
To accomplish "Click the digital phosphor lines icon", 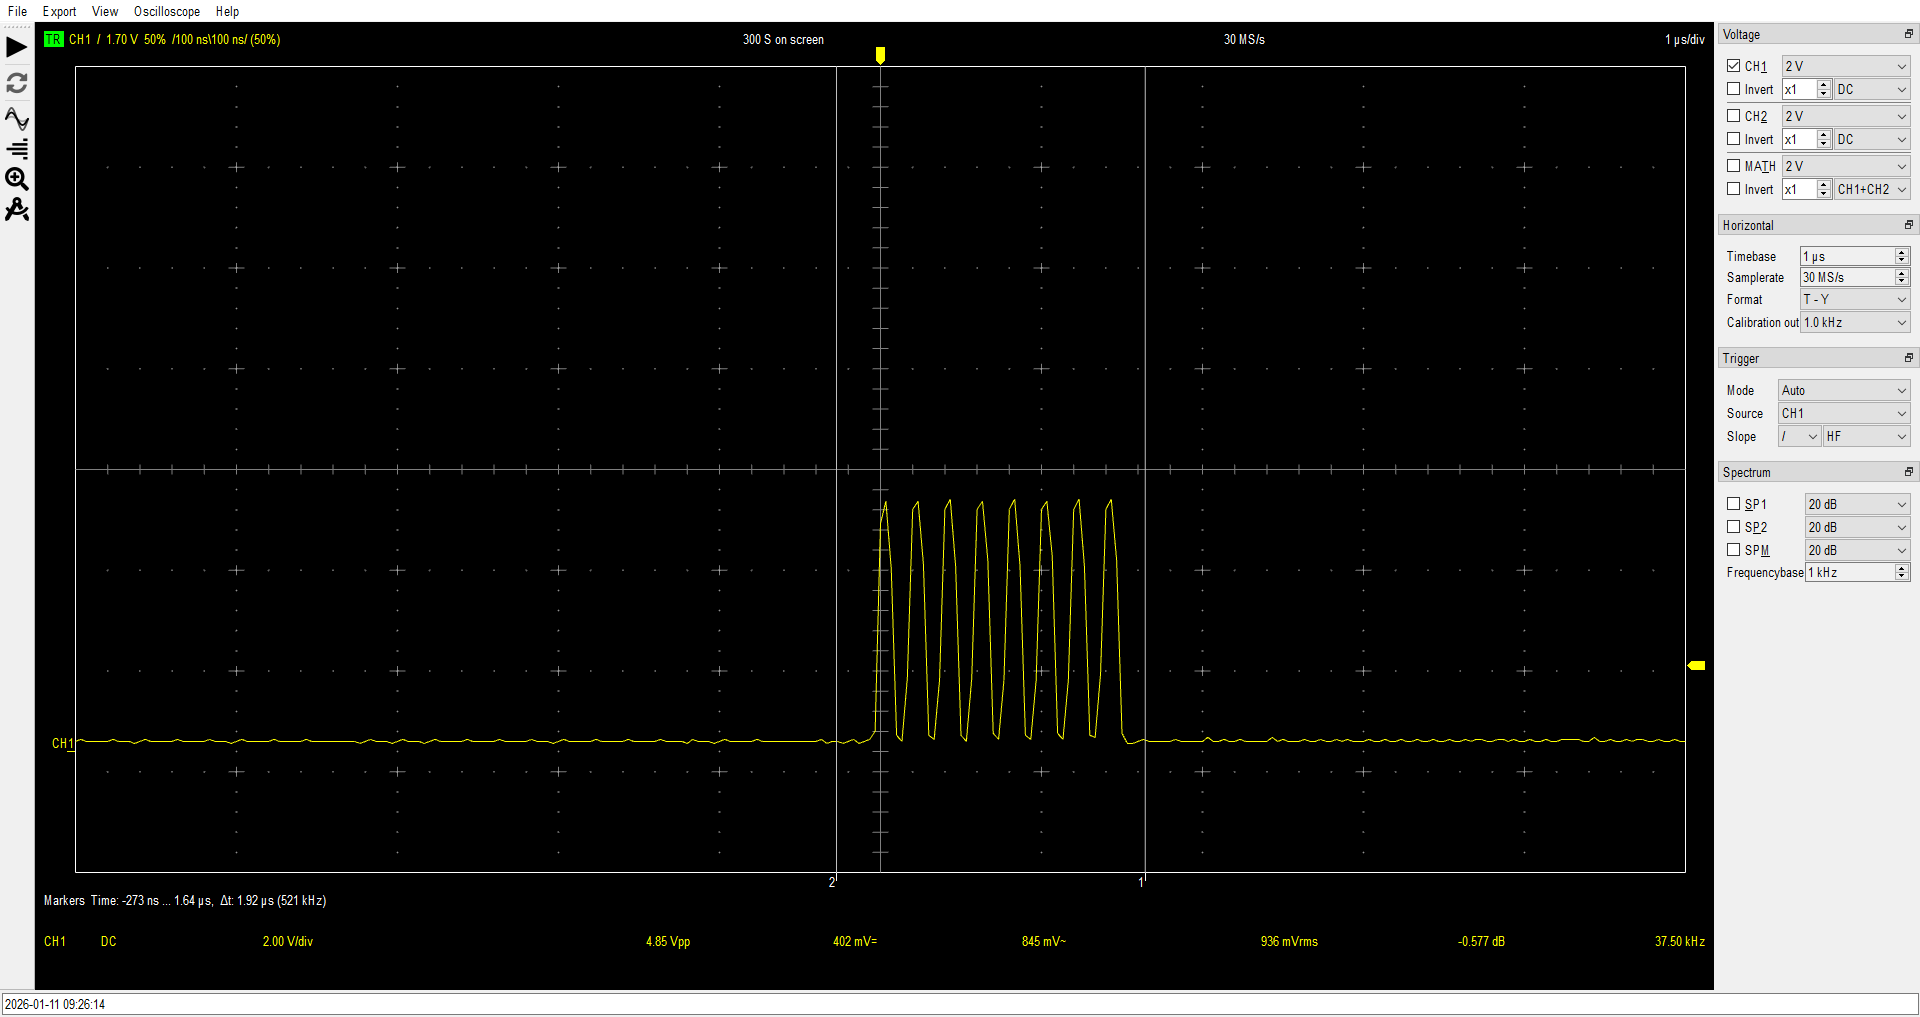I will coord(17,149).
